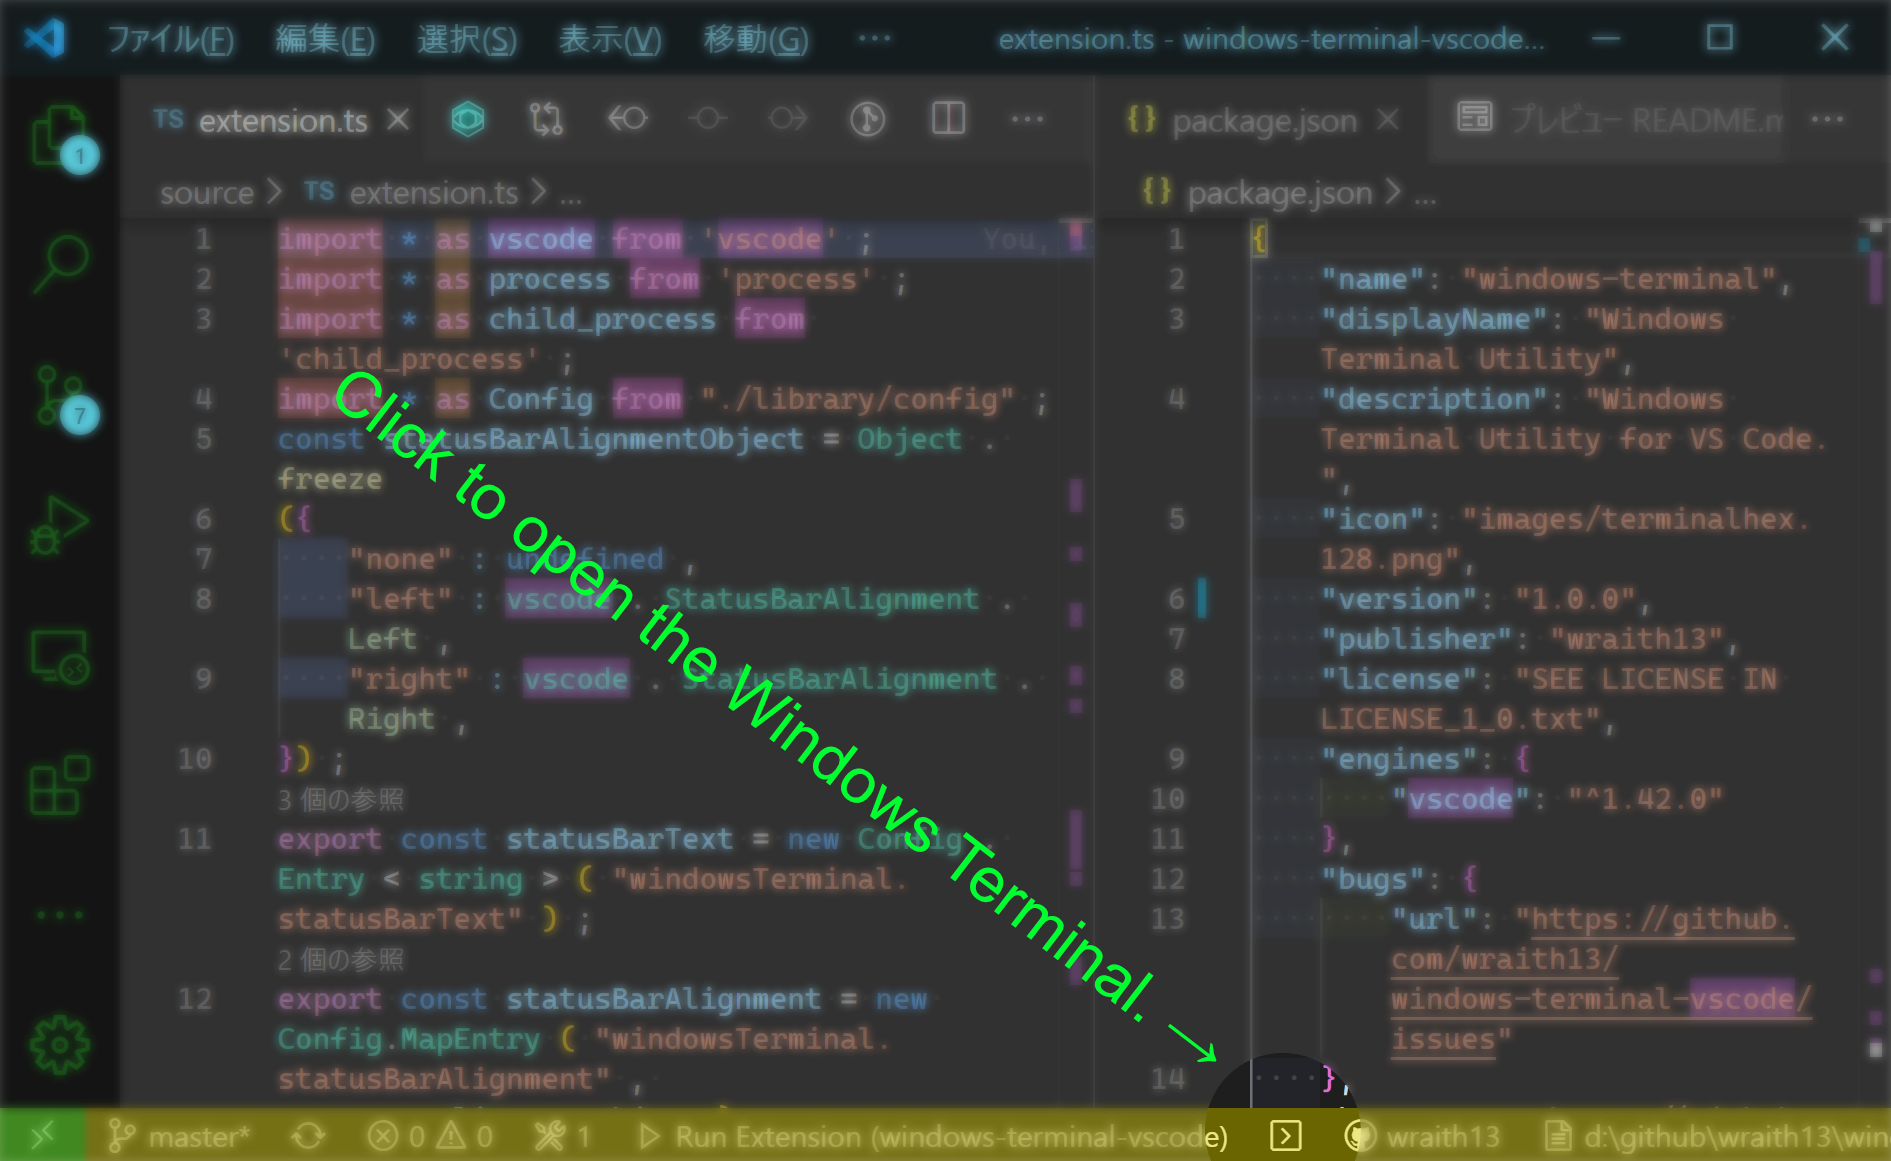This screenshot has height=1161, width=1891.
Task: Open the 表示(V) menu
Action: click(610, 40)
